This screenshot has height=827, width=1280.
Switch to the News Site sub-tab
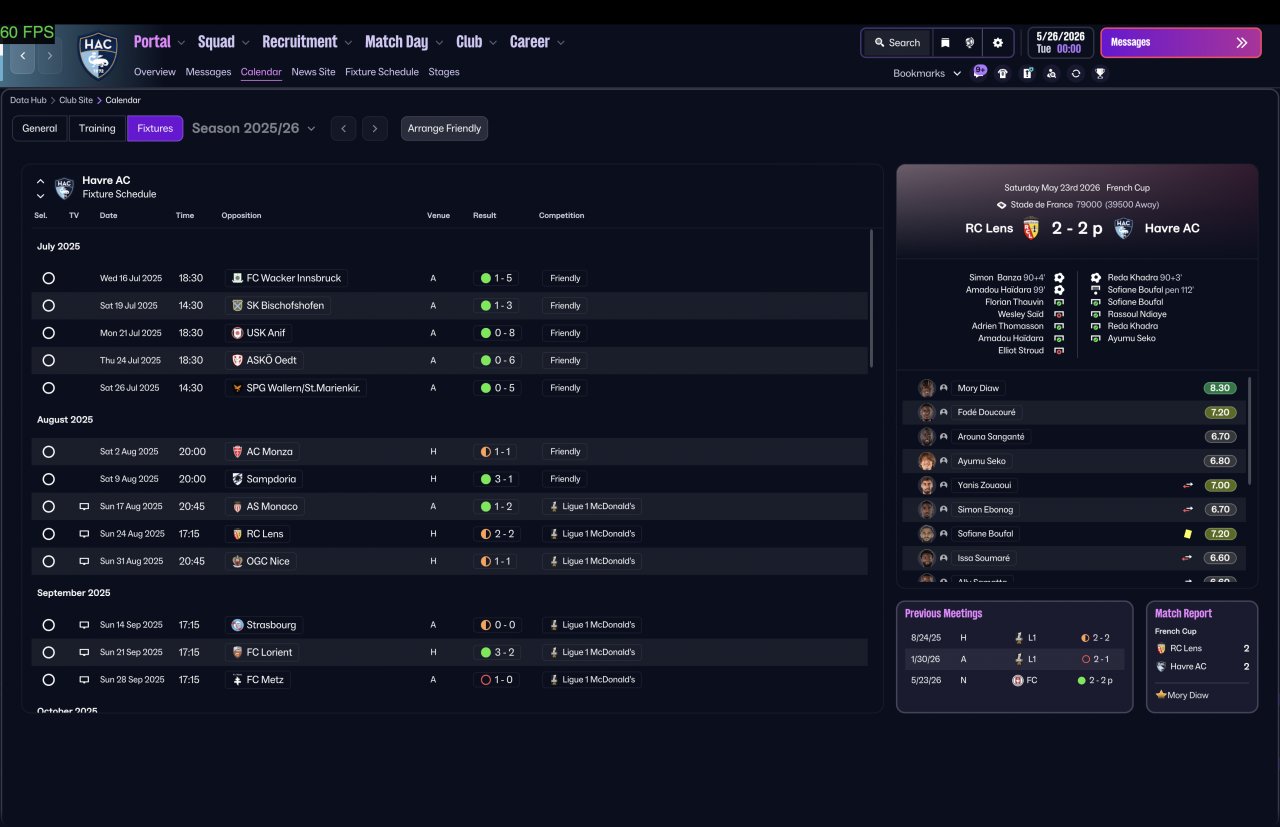tap(313, 72)
